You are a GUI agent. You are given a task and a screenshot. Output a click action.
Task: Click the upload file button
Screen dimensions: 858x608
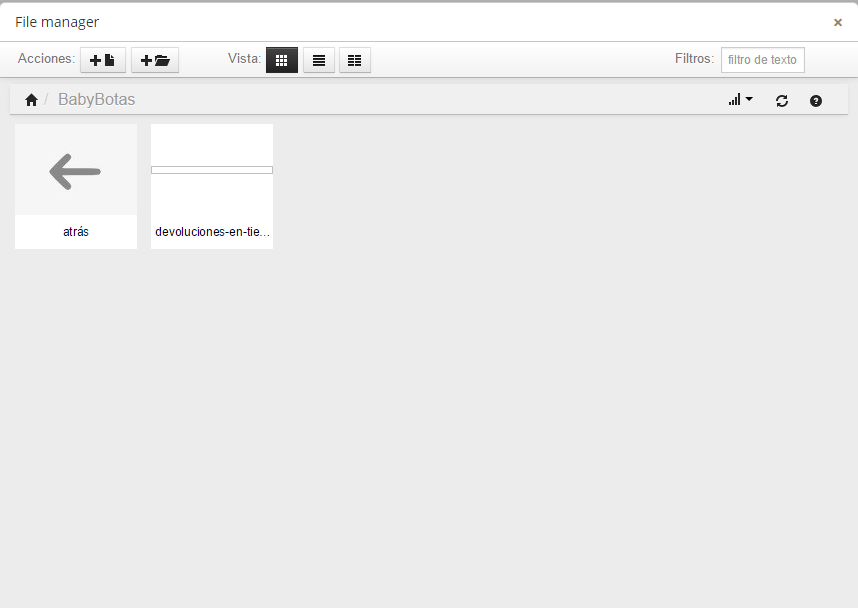click(x=103, y=60)
